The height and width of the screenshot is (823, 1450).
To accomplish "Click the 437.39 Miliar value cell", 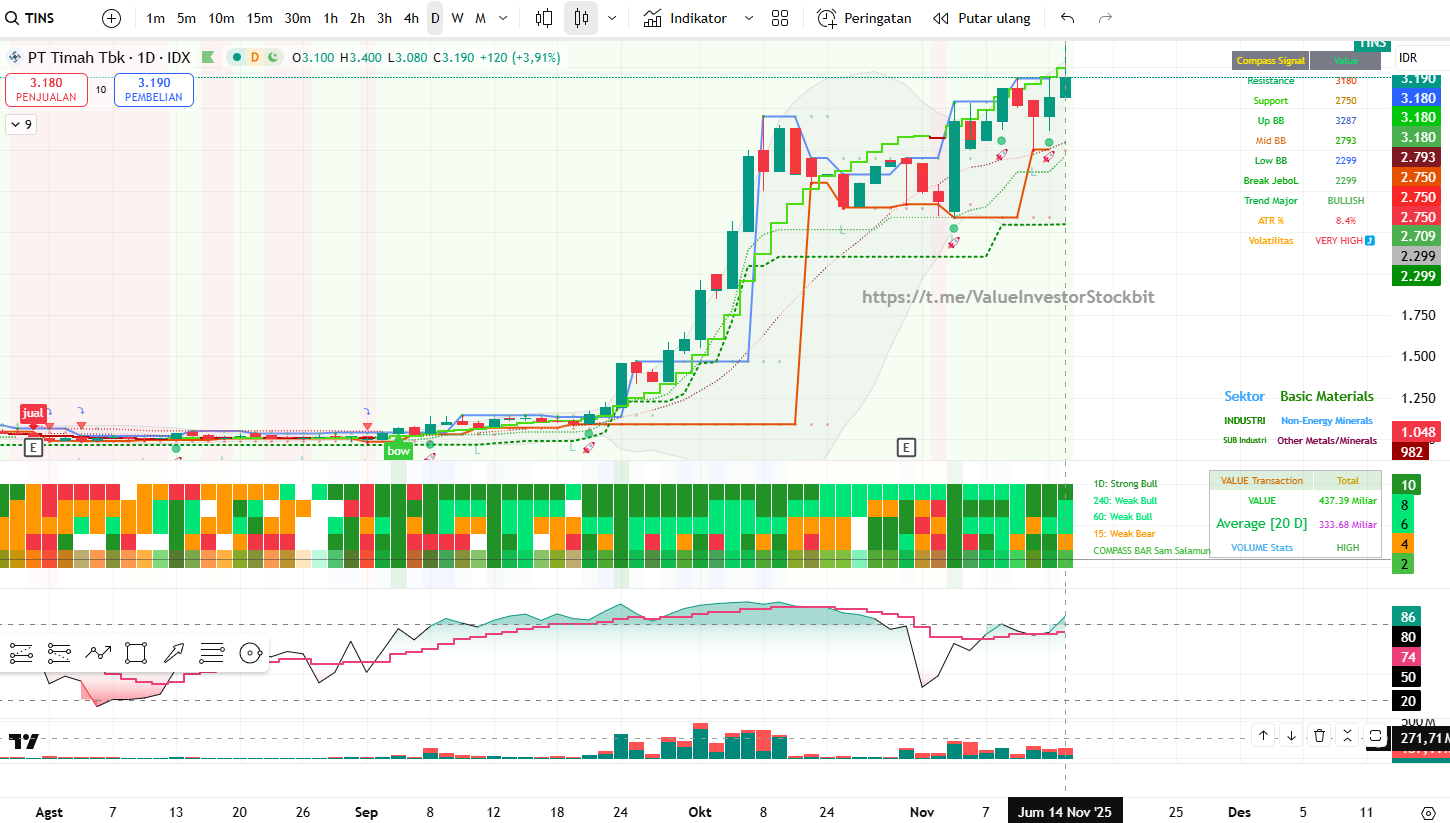I will pyautogui.click(x=1348, y=500).
